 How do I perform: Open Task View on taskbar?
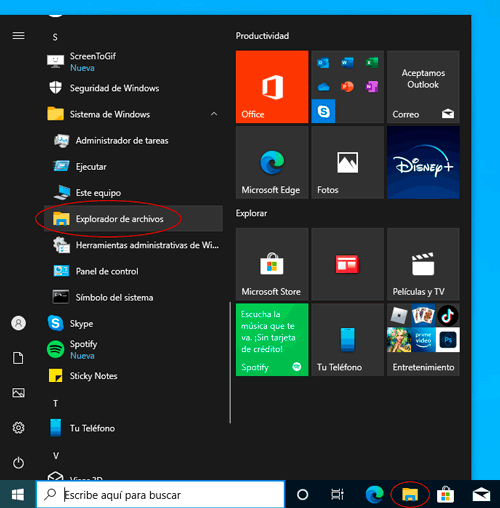337,494
